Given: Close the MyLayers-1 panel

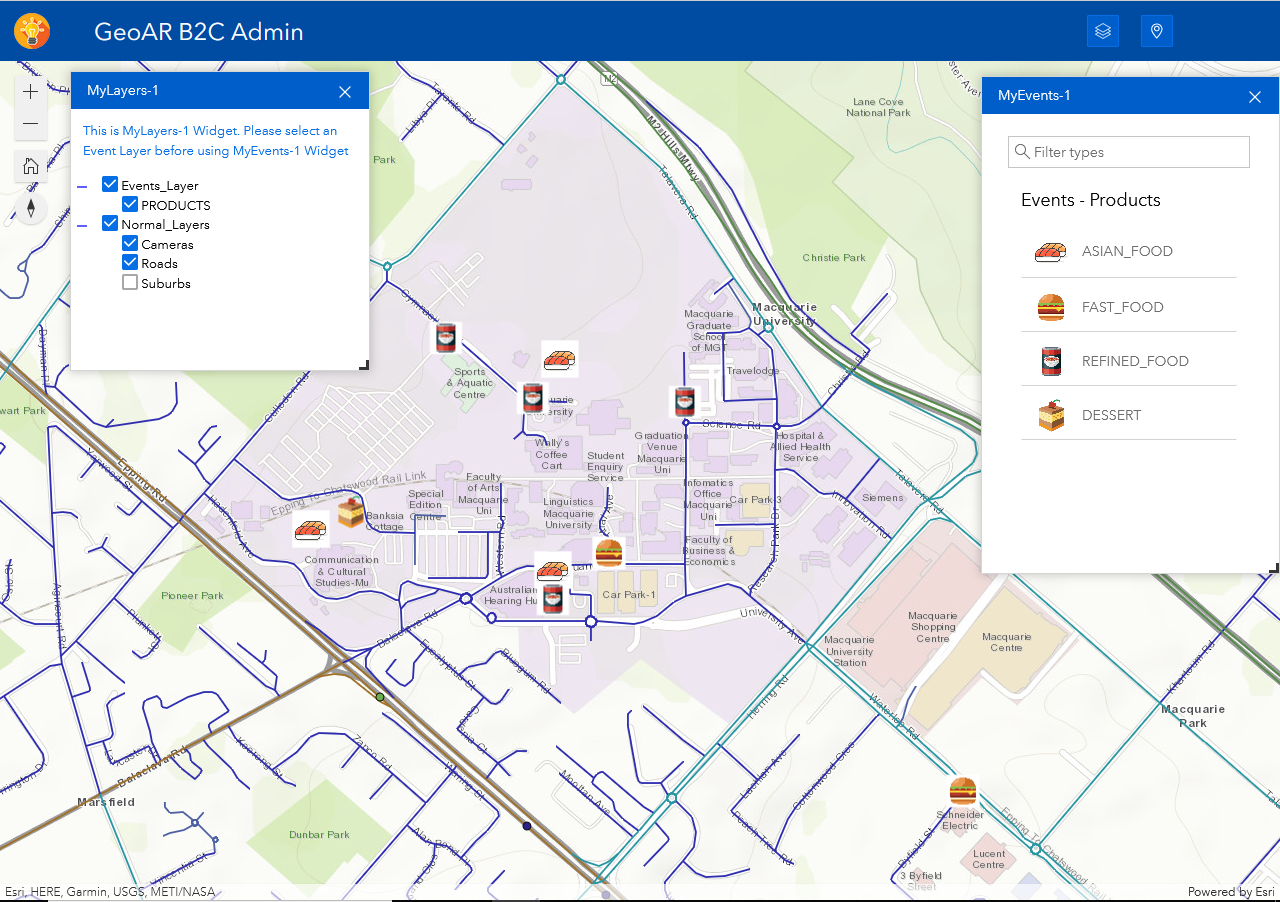Looking at the screenshot, I should [x=345, y=91].
